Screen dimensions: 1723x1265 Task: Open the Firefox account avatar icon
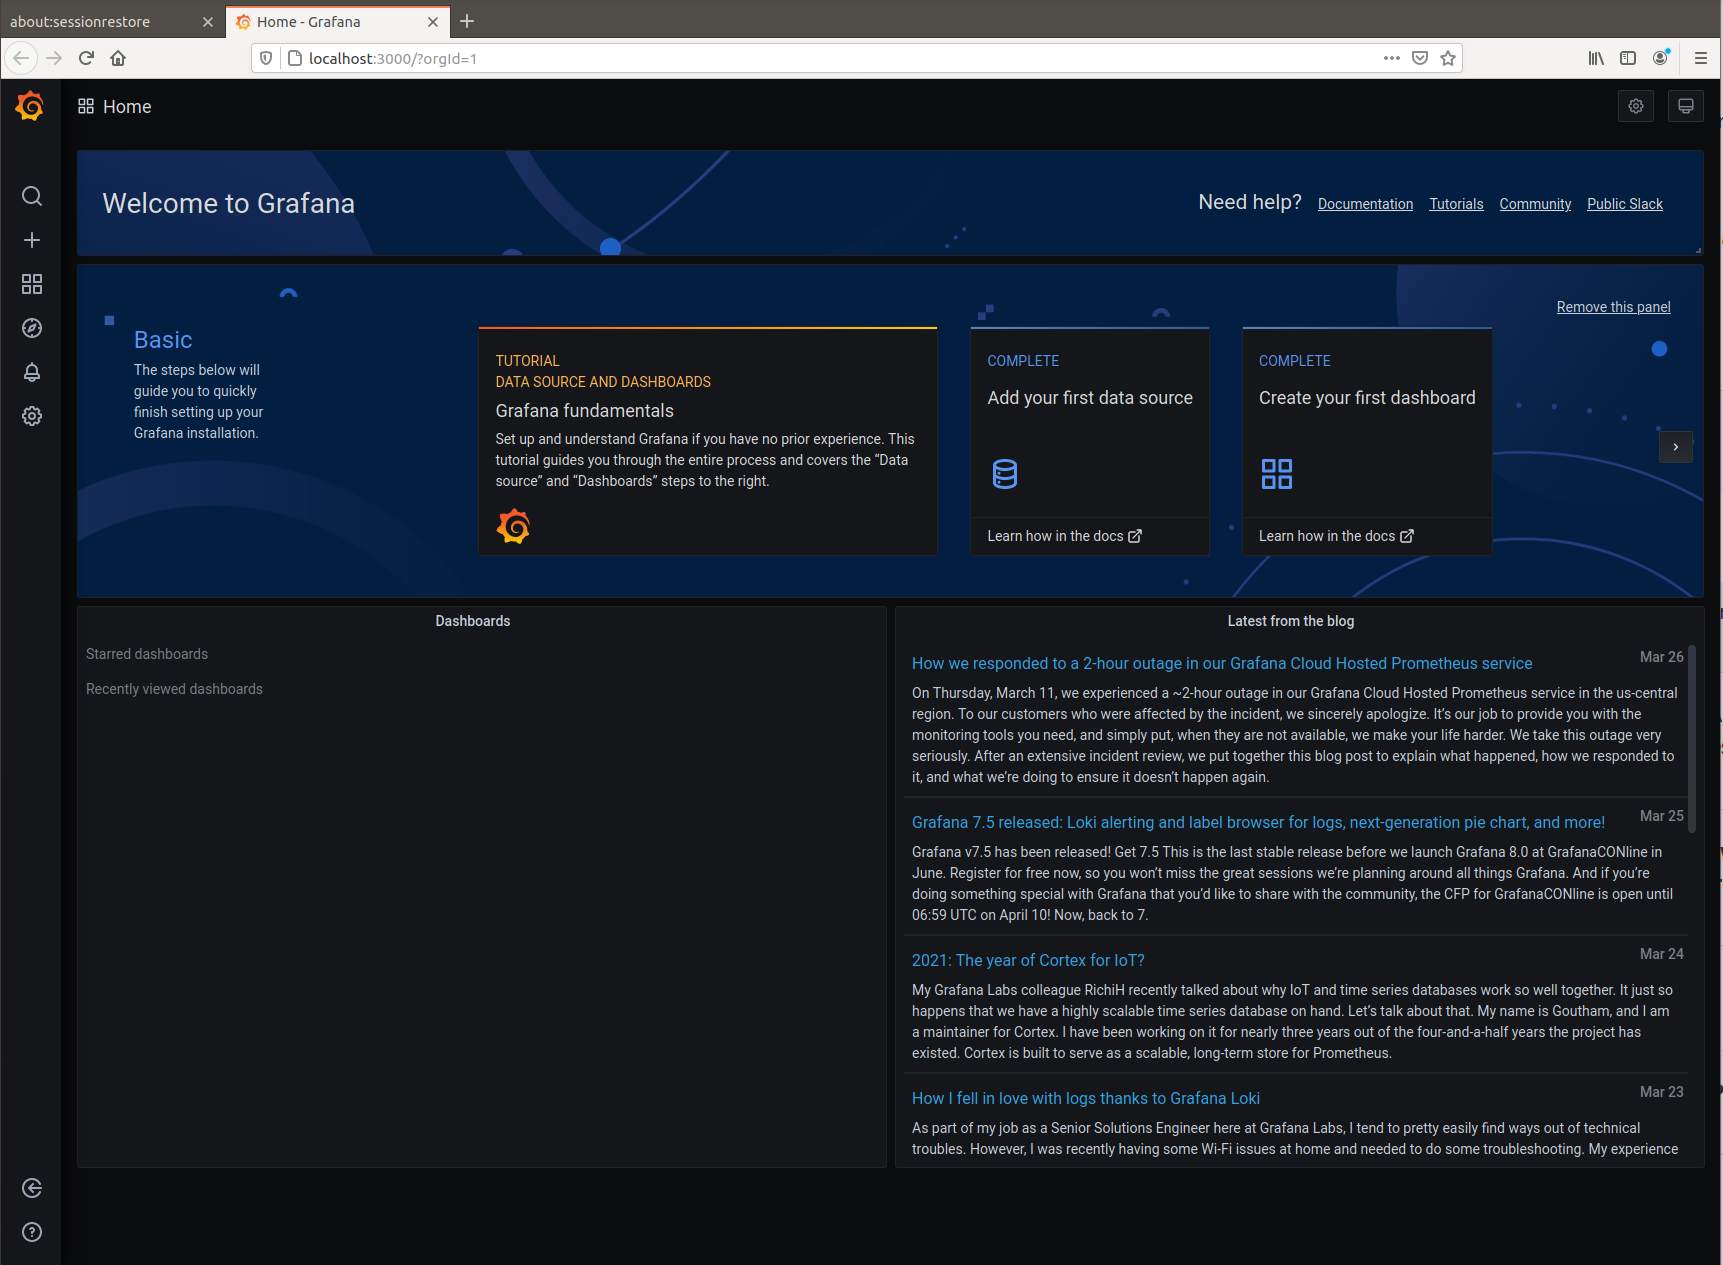[1661, 58]
